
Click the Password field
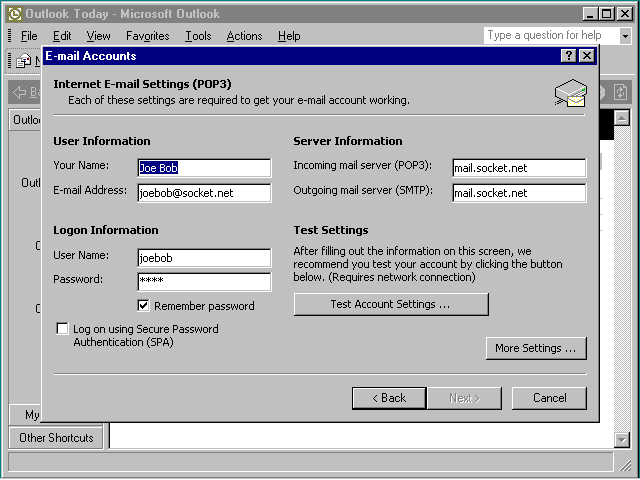point(203,282)
